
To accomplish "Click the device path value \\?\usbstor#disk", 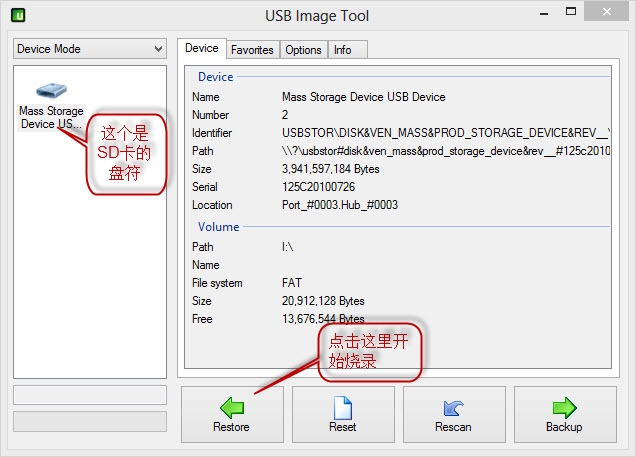I will coord(446,151).
